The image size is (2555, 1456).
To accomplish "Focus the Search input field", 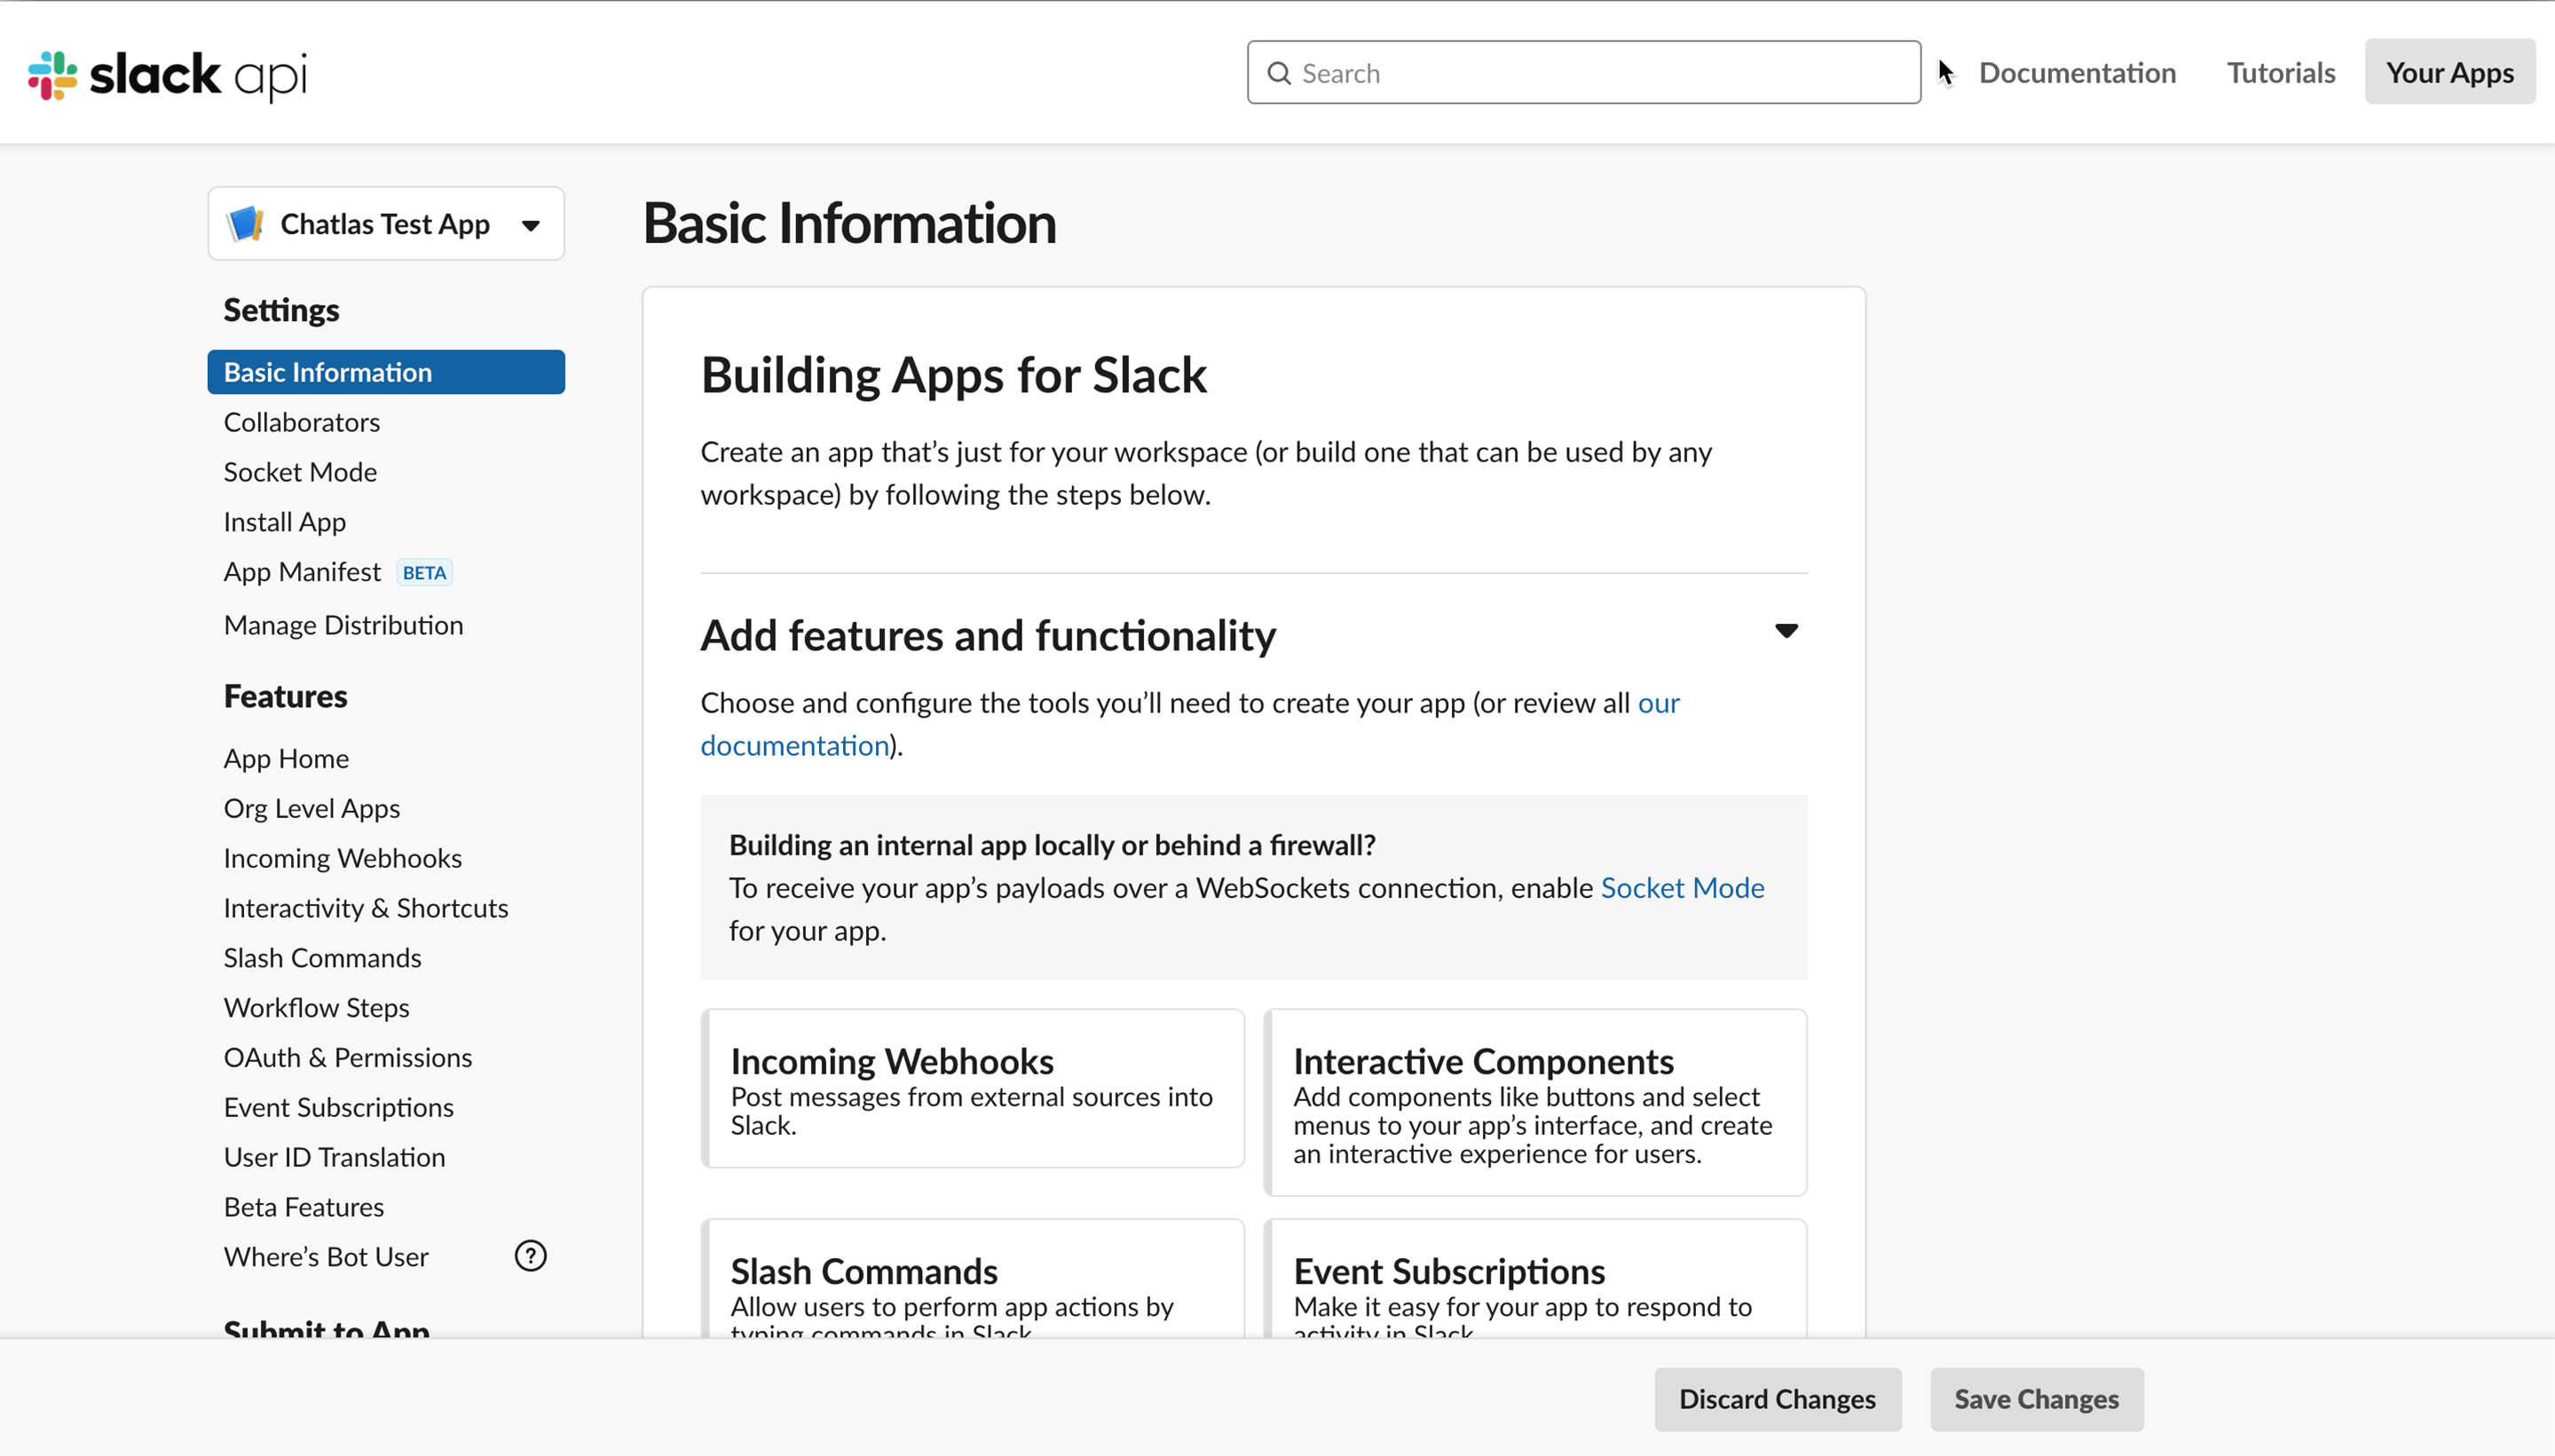I will click(1600, 73).
